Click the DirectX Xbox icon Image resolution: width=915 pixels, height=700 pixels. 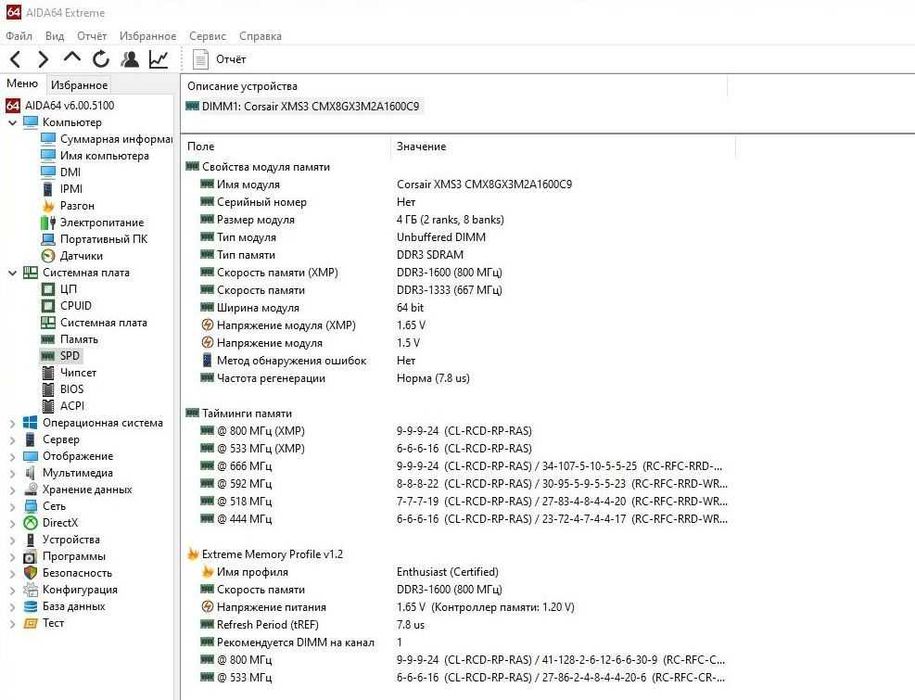tap(30, 523)
